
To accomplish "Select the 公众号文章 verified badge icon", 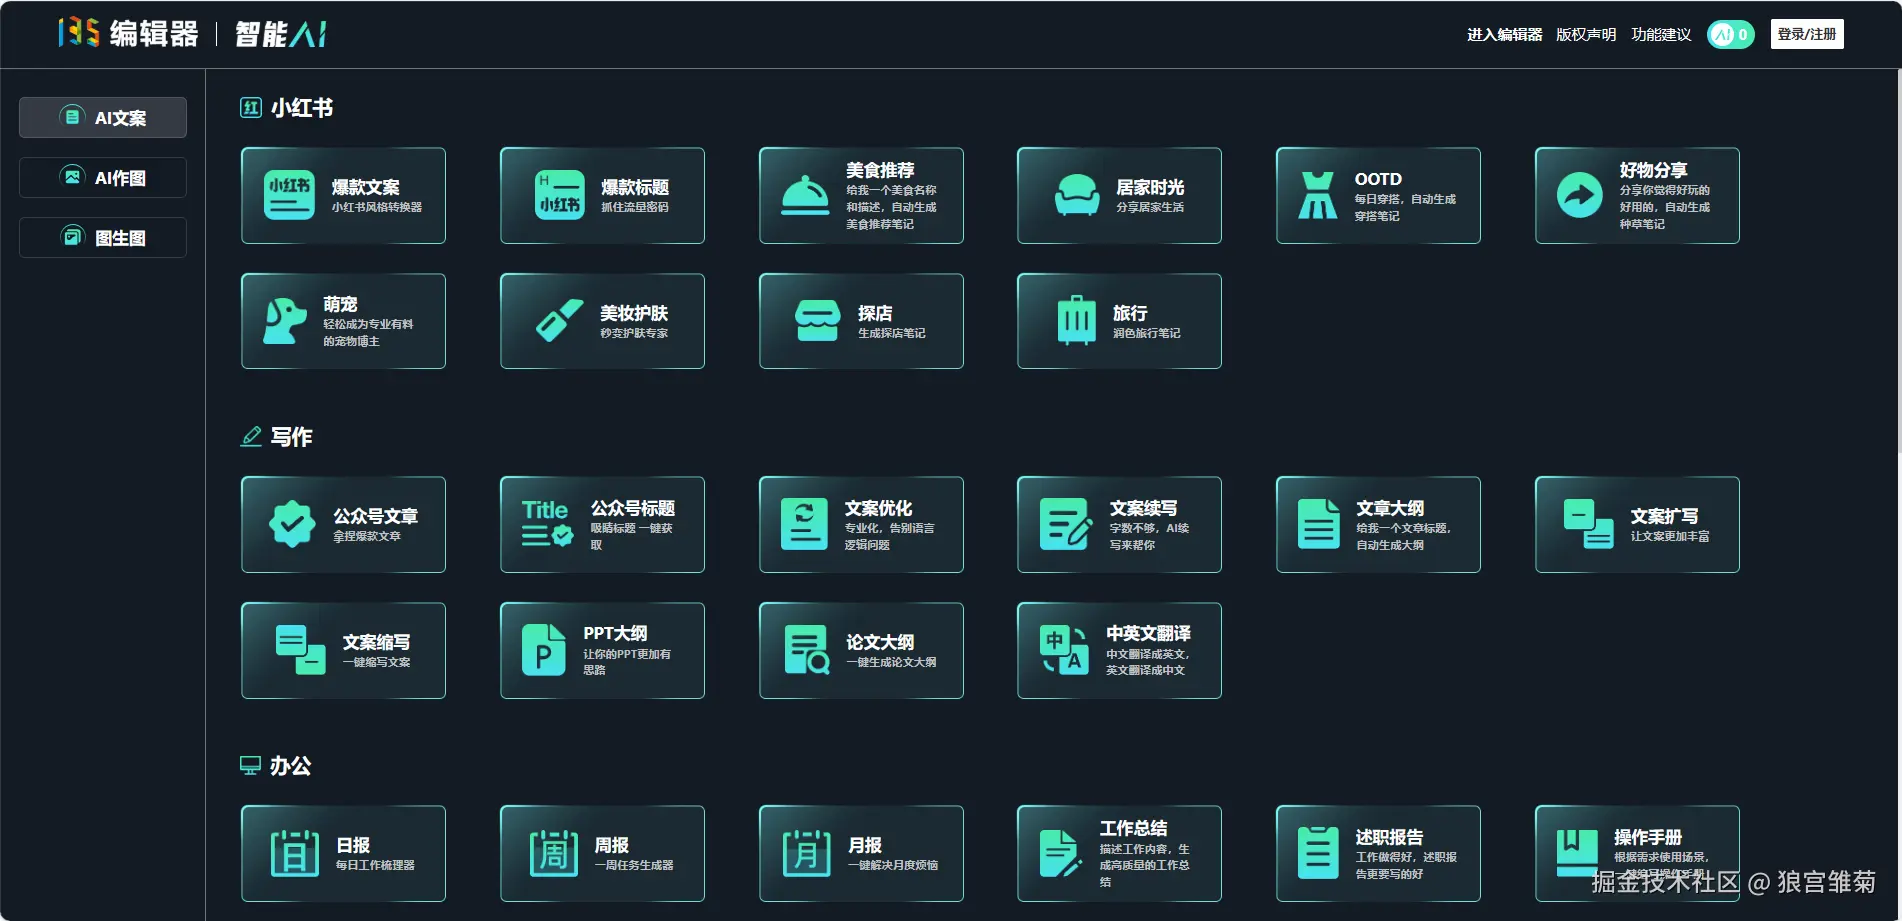I will pos(292,524).
